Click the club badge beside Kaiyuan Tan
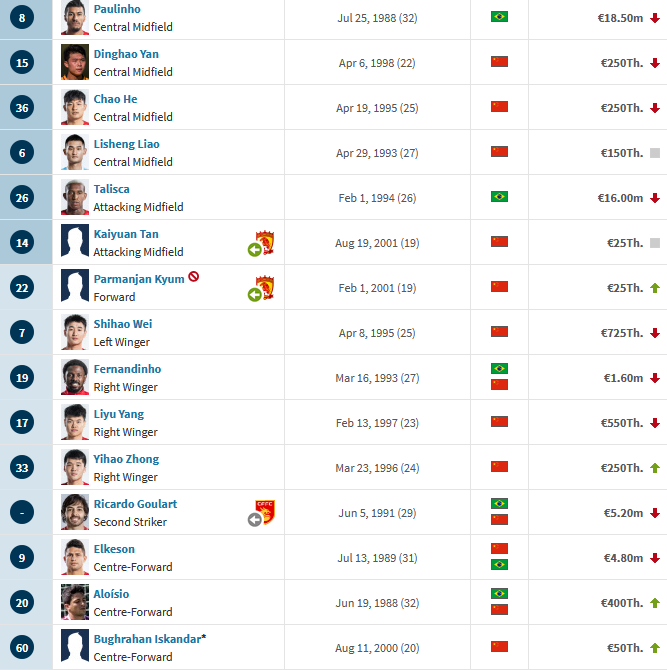 point(265,241)
